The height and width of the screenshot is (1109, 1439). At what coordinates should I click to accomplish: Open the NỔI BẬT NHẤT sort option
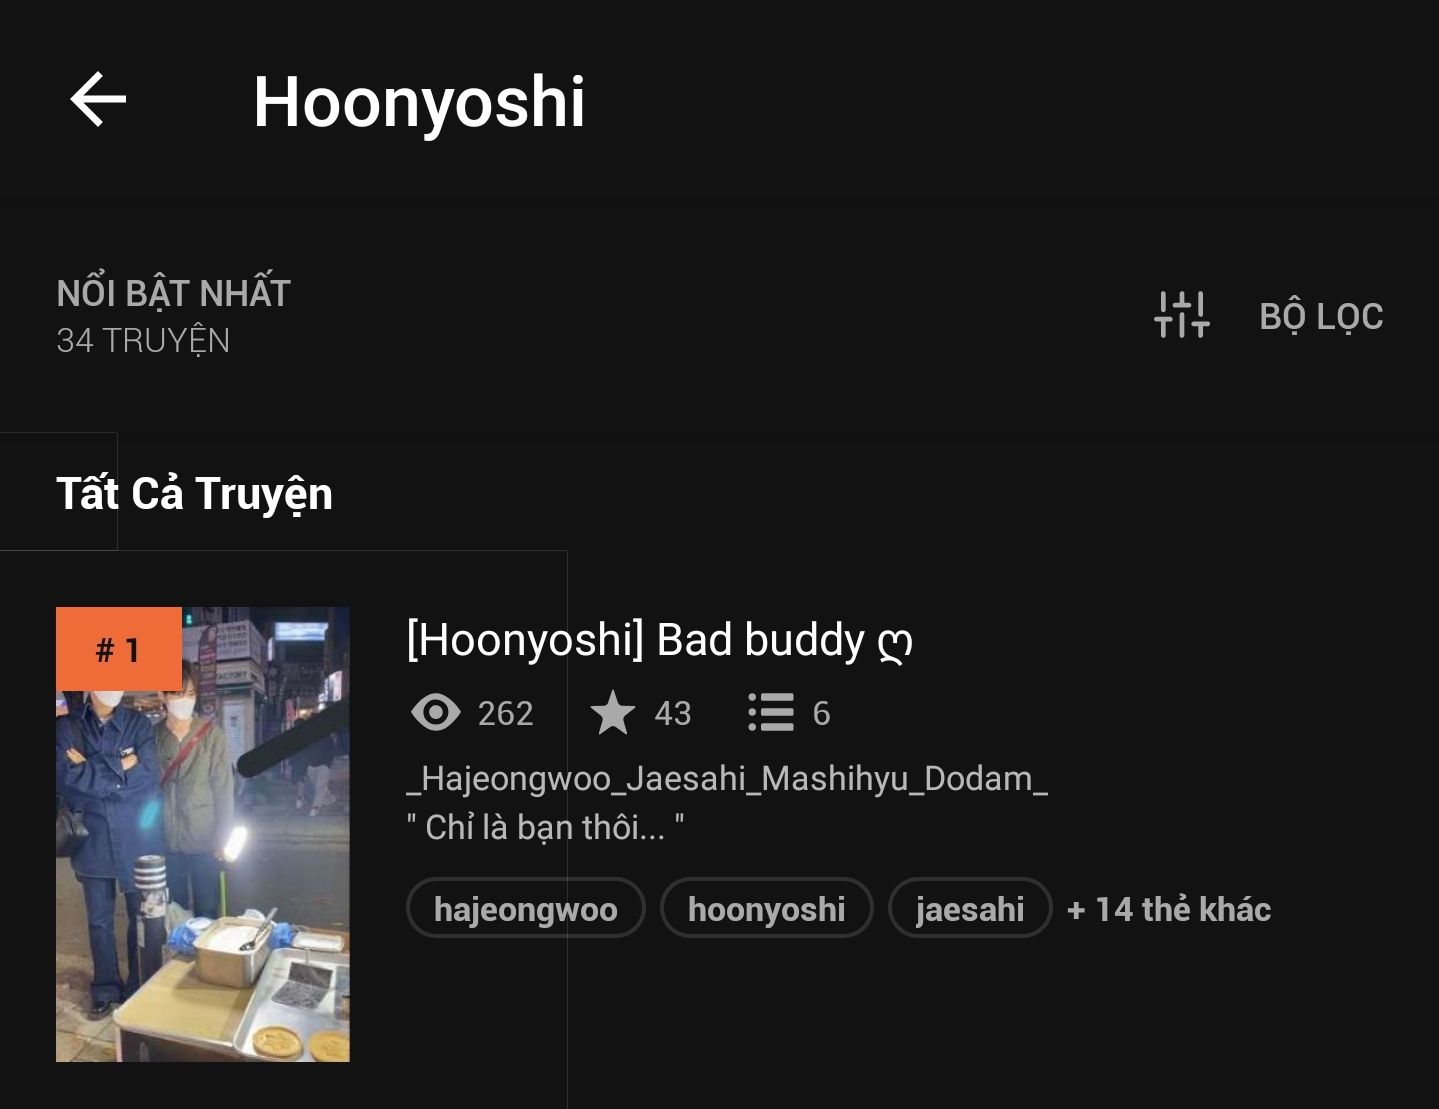173,293
